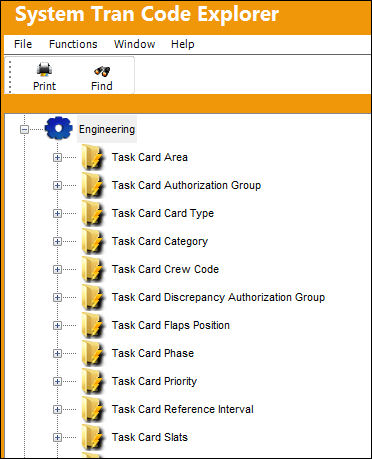This screenshot has width=372, height=459.
Task: Select the Task Card Flaps Position row
Action: 171,325
